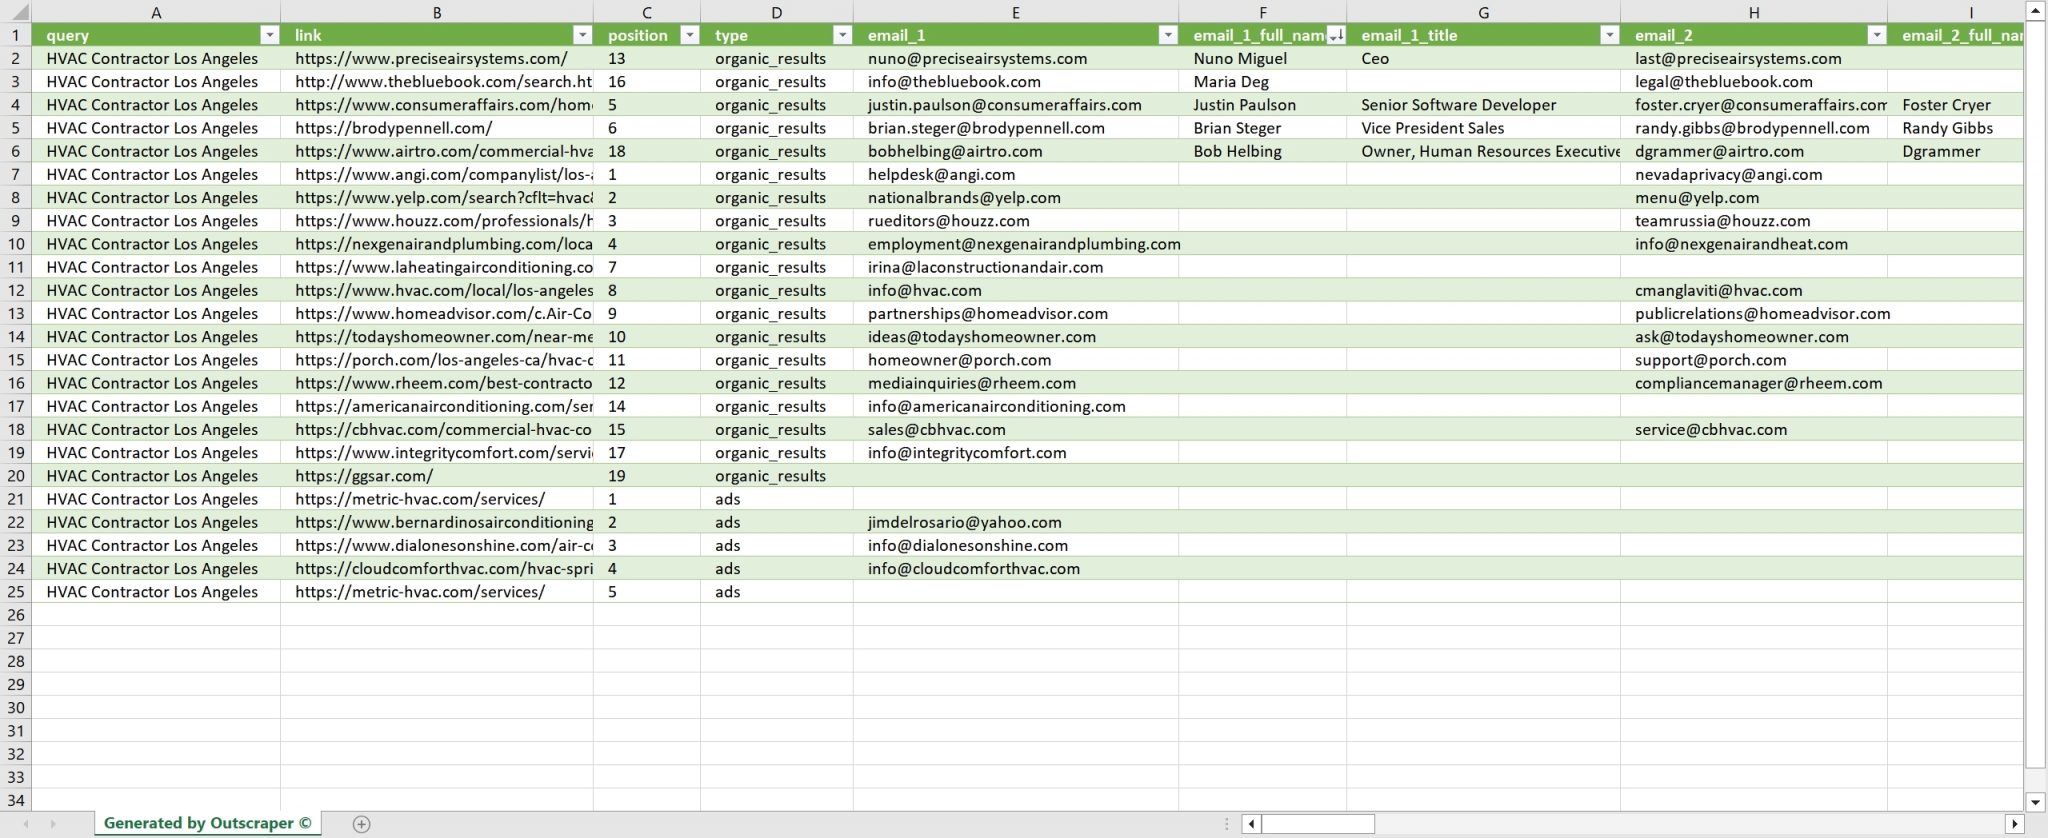Open the query column filter dropdown

point(269,35)
